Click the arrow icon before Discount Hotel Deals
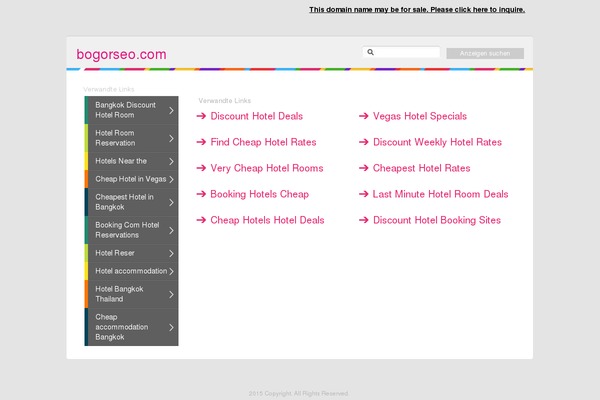The image size is (600, 400). click(201, 116)
